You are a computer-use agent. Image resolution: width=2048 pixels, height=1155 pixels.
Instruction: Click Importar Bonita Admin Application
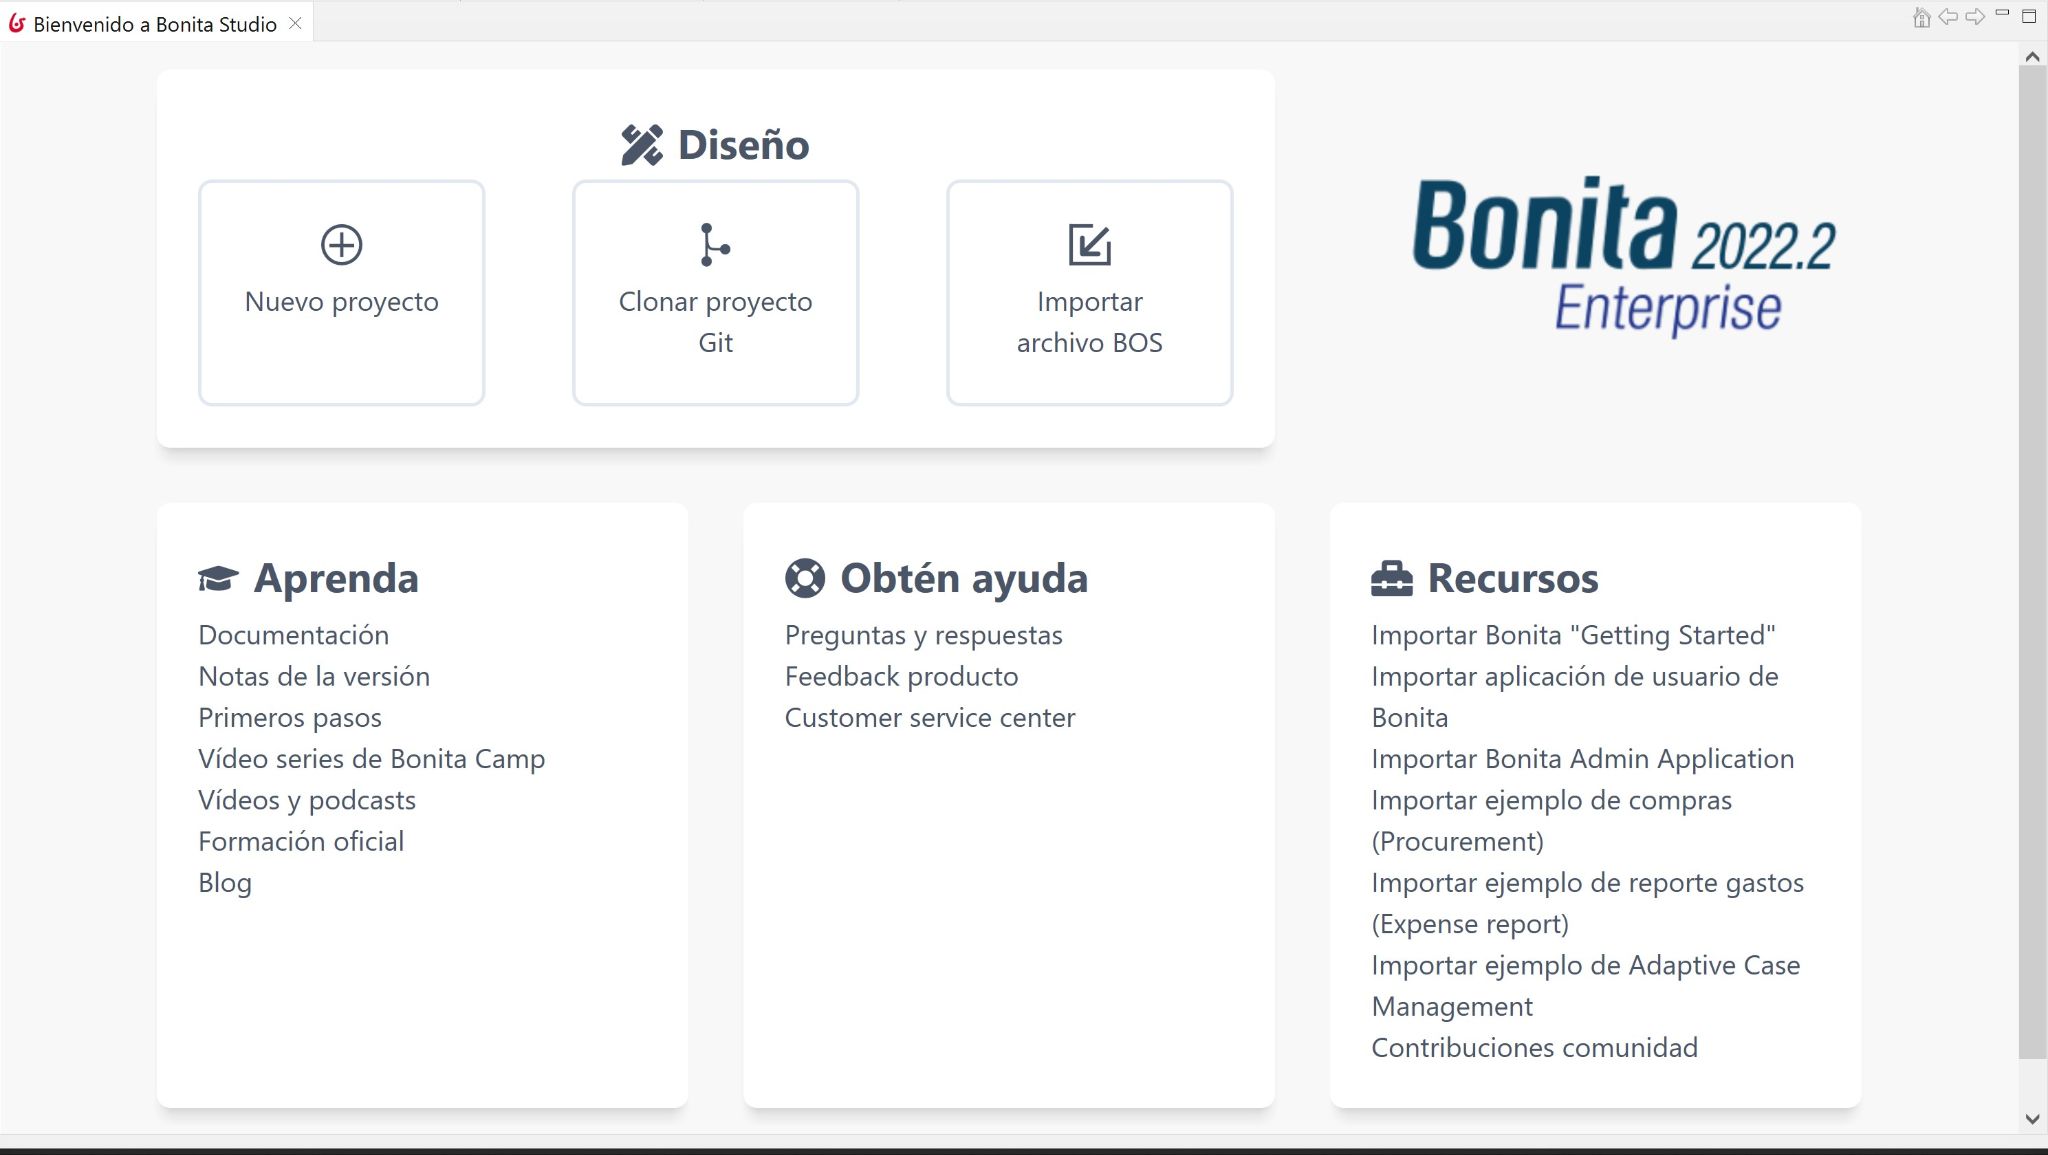tap(1582, 759)
